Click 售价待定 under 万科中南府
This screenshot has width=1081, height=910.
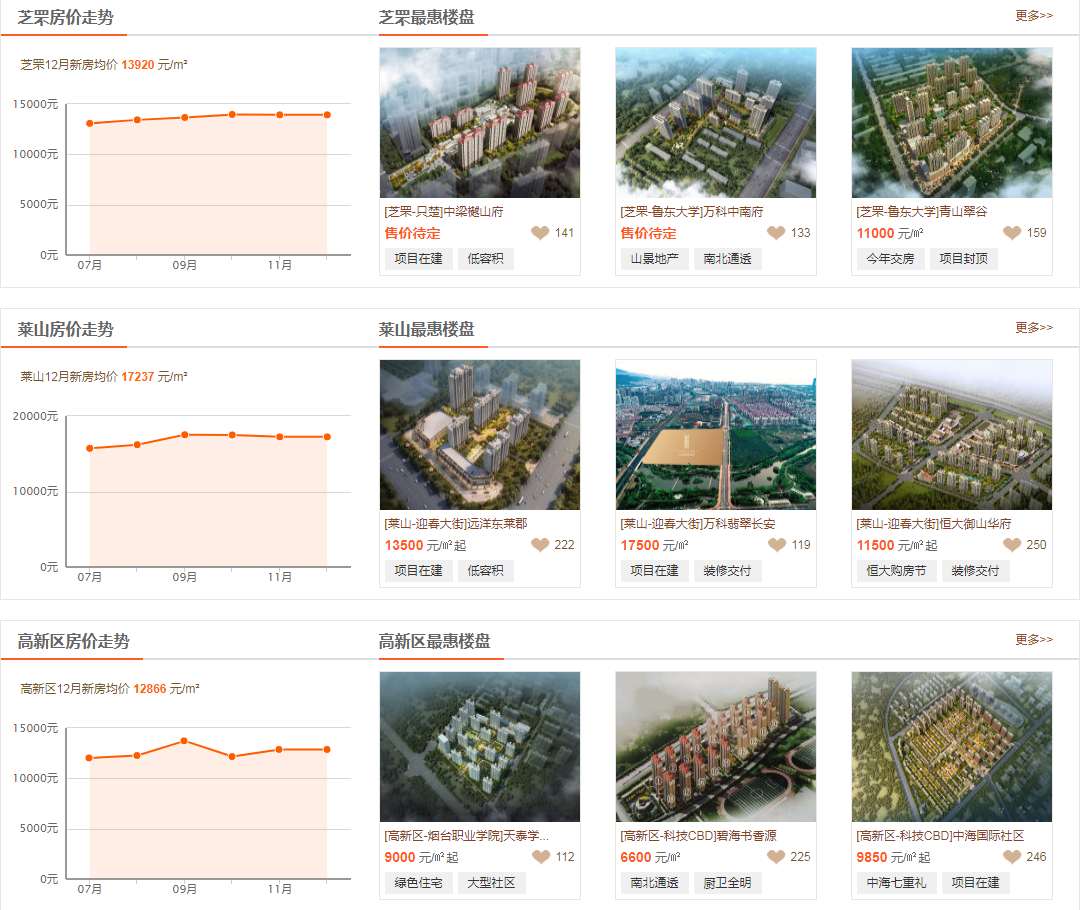coord(649,234)
